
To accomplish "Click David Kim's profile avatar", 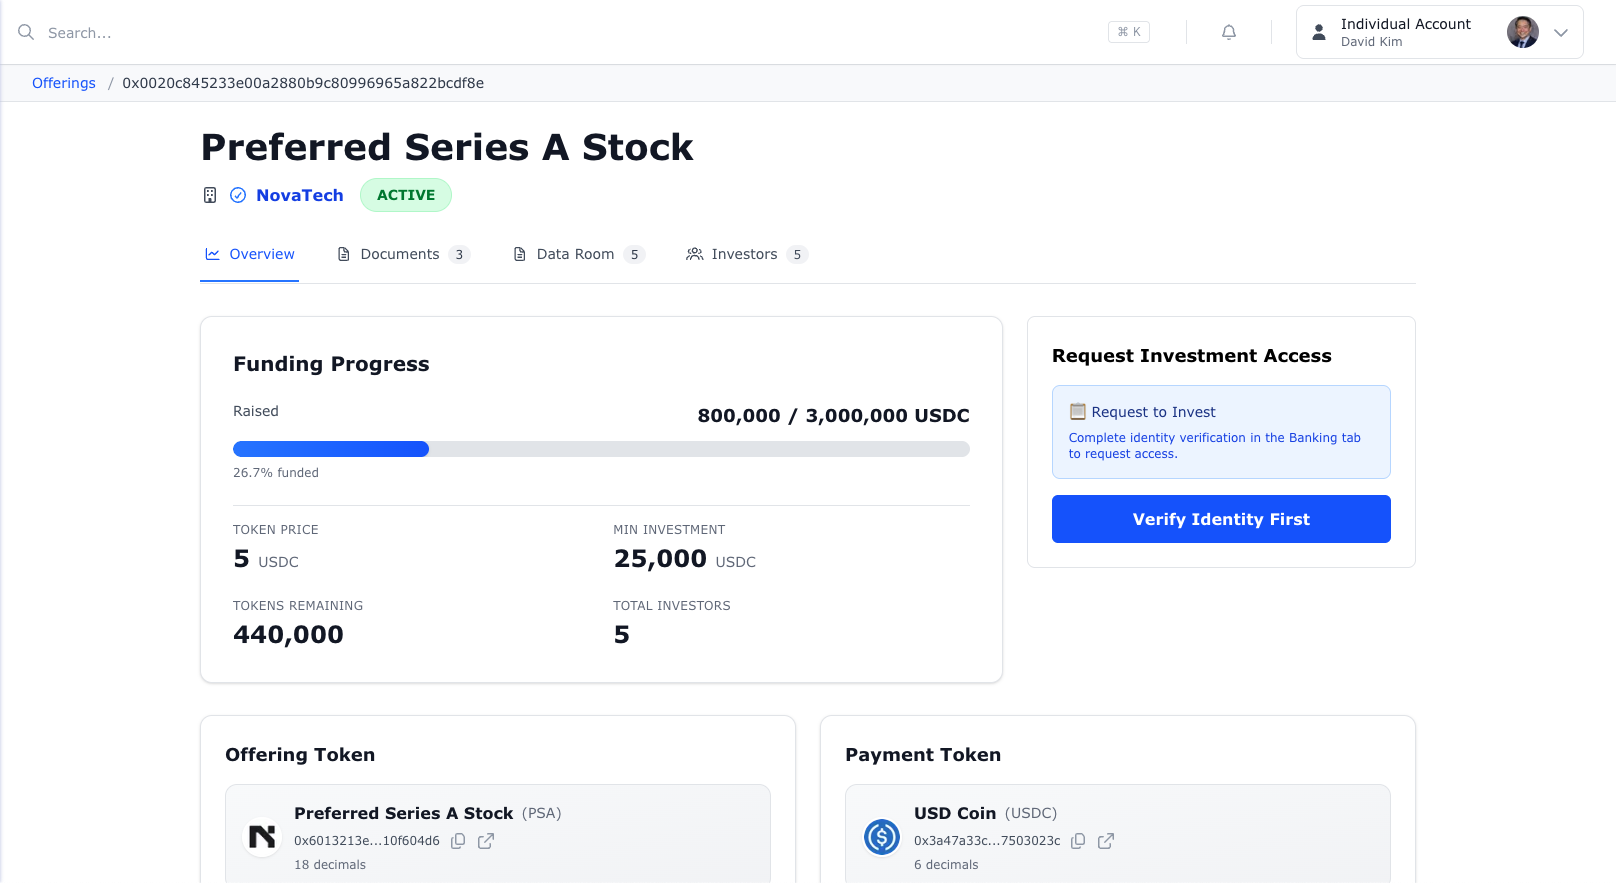I will point(1522,32).
